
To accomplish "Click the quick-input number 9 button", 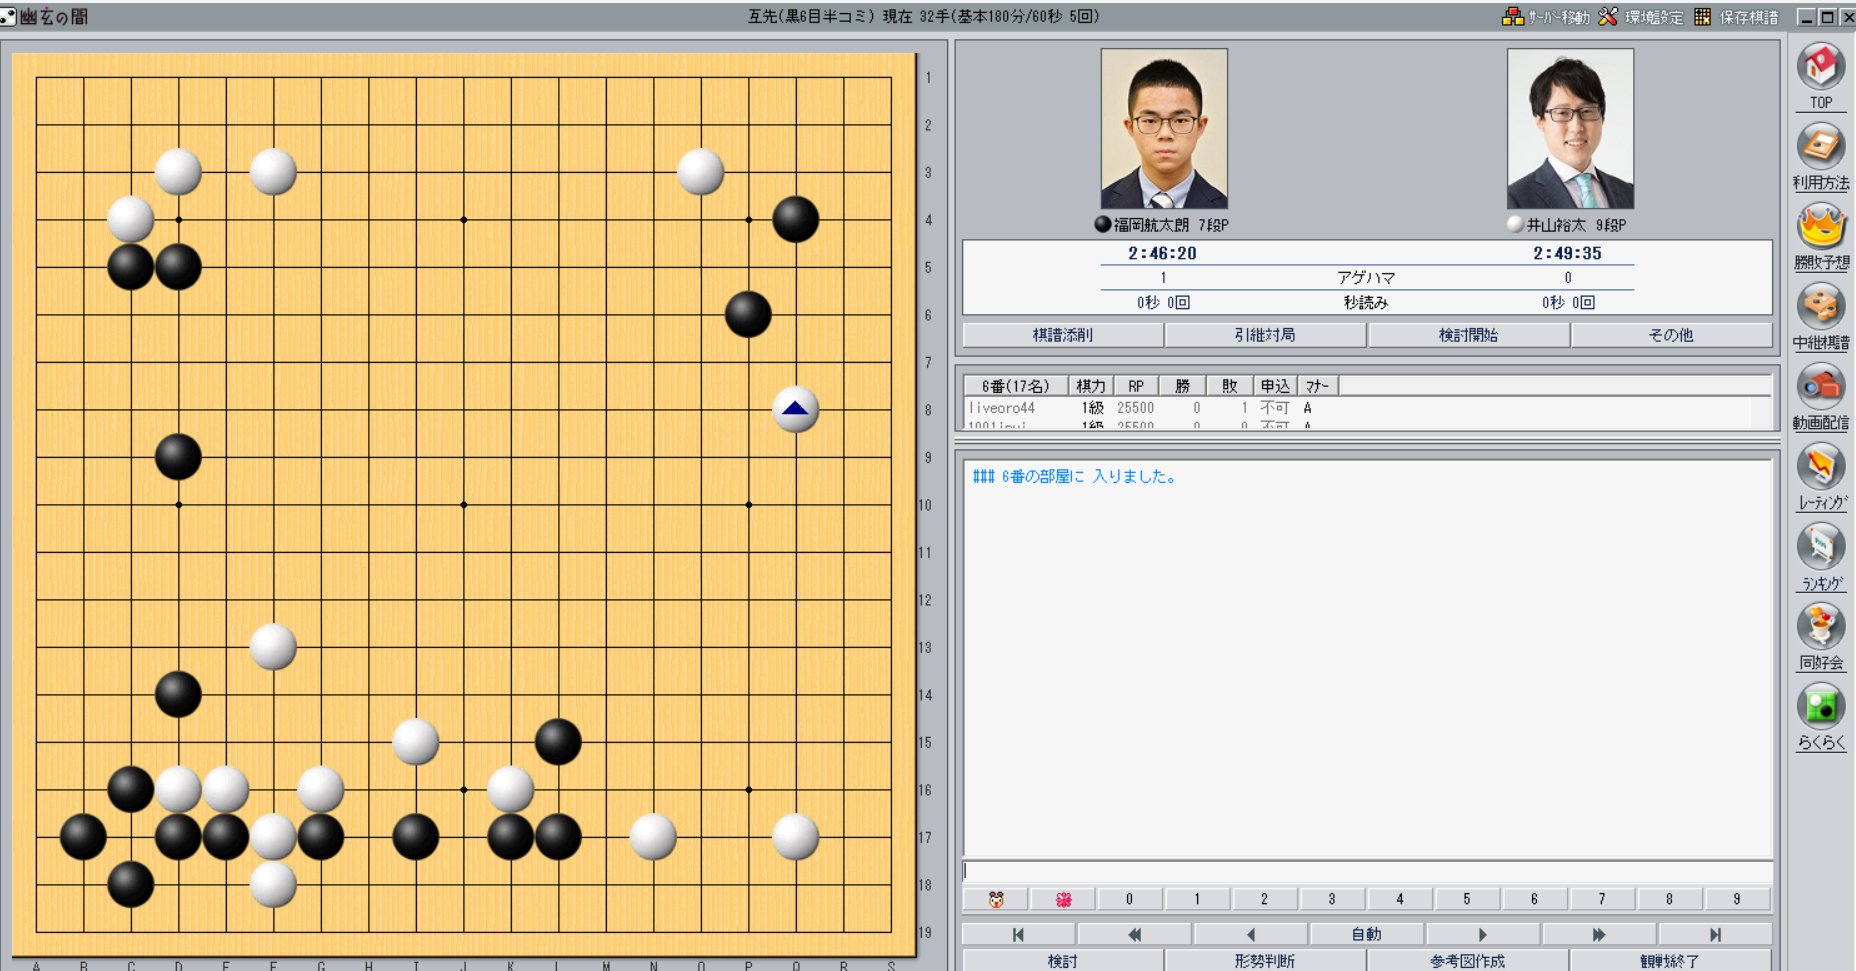I will click(x=1737, y=899).
